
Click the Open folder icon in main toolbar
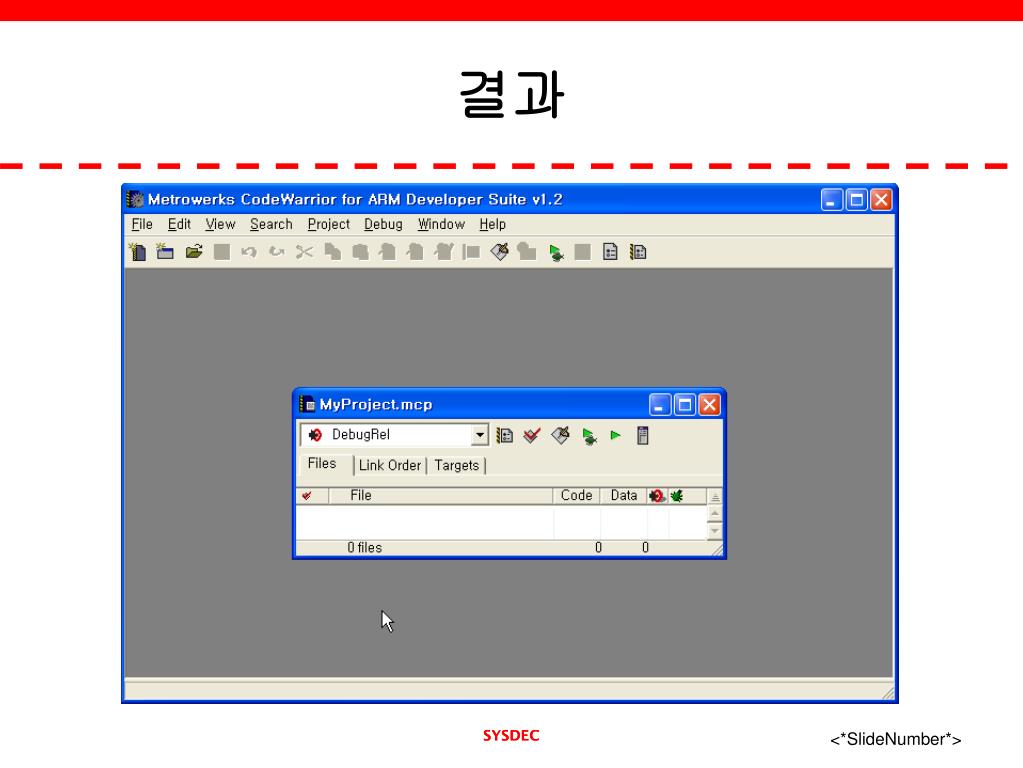click(194, 252)
